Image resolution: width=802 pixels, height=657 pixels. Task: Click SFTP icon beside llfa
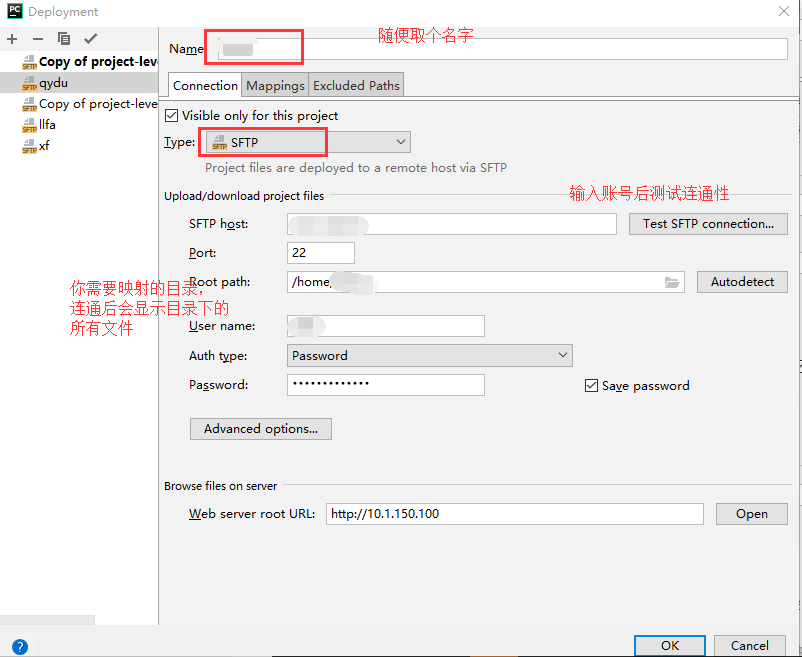coord(29,125)
